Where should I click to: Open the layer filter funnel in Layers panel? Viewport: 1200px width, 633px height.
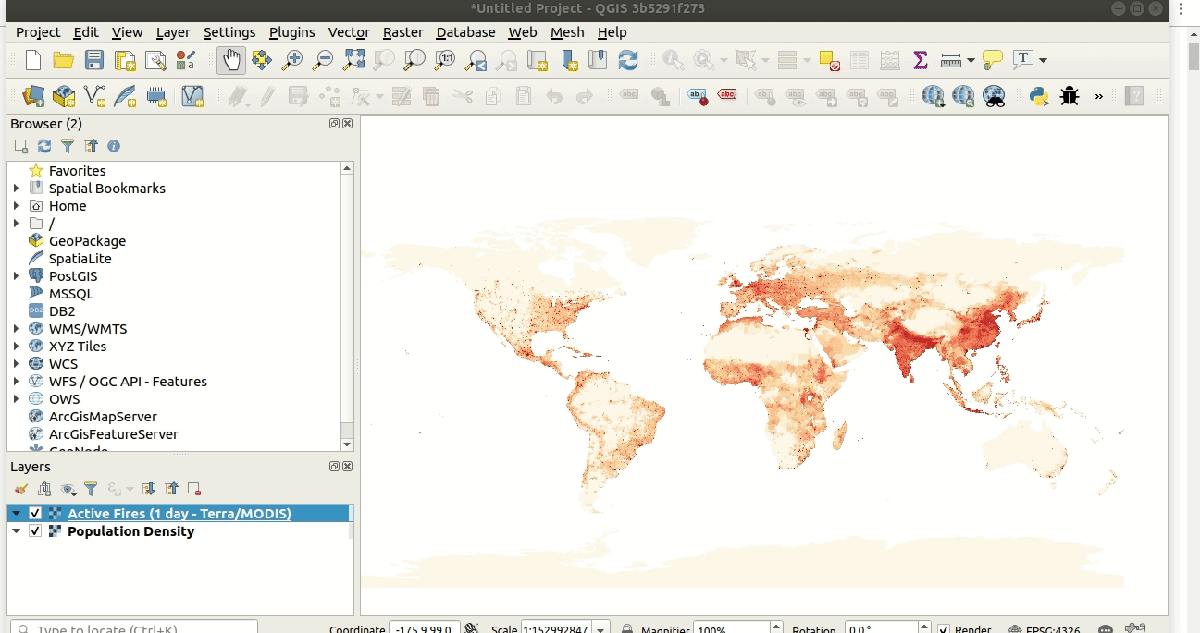point(90,489)
